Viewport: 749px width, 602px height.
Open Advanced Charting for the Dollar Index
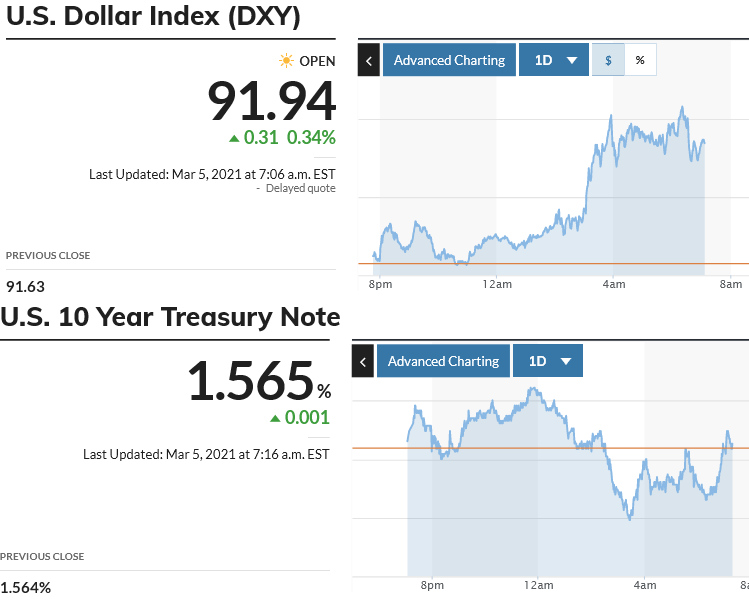pos(449,60)
